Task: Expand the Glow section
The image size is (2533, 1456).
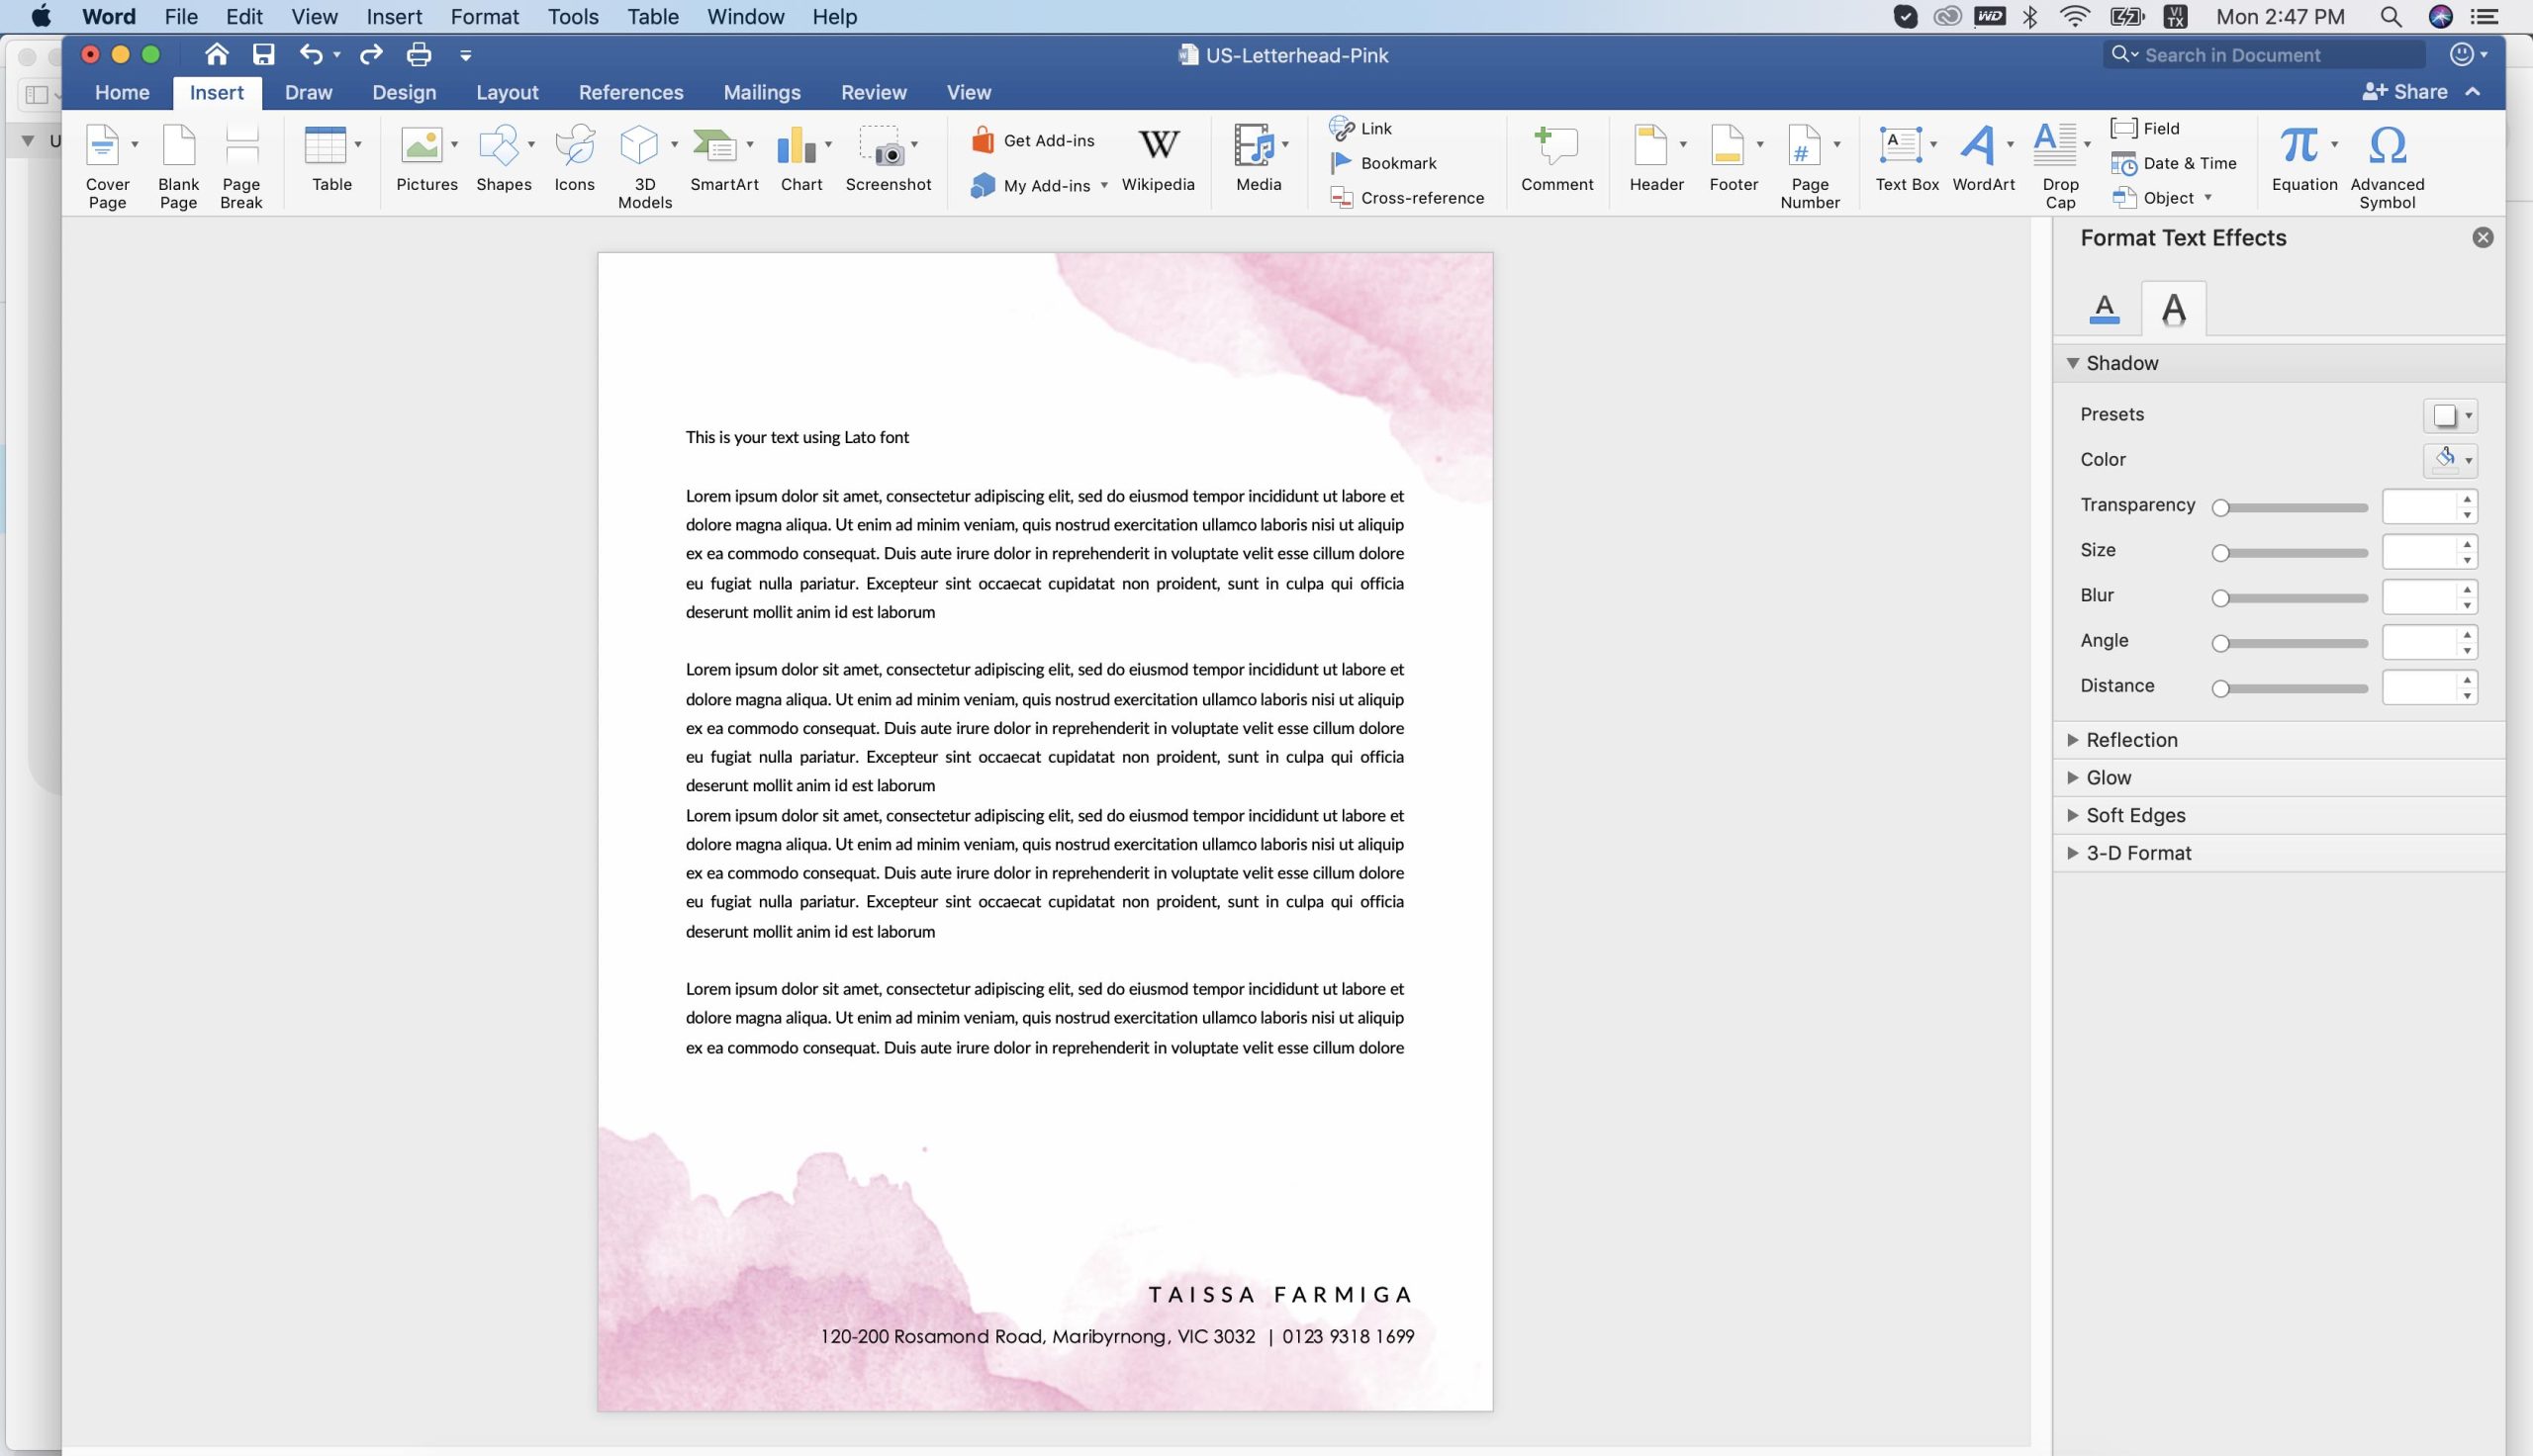Action: [2073, 778]
